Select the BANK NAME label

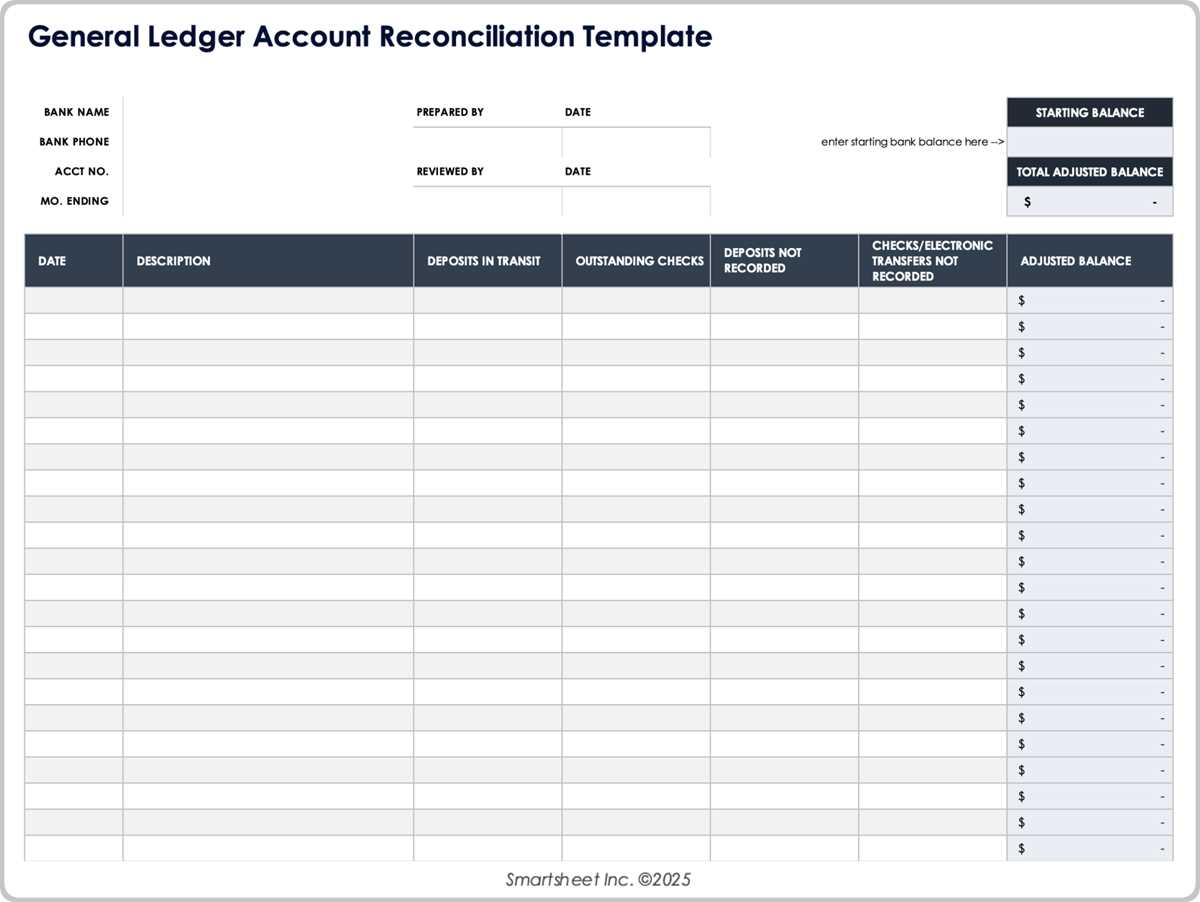tap(77, 112)
